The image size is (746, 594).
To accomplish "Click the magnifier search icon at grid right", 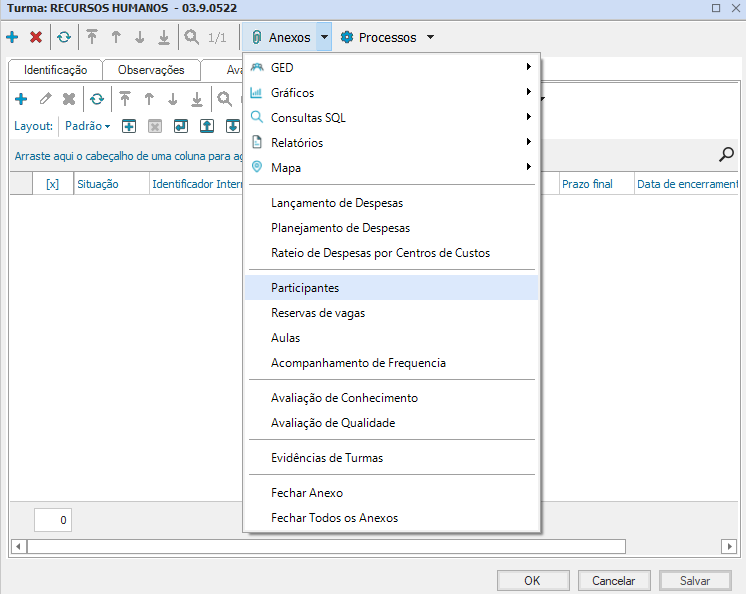I will [x=727, y=154].
